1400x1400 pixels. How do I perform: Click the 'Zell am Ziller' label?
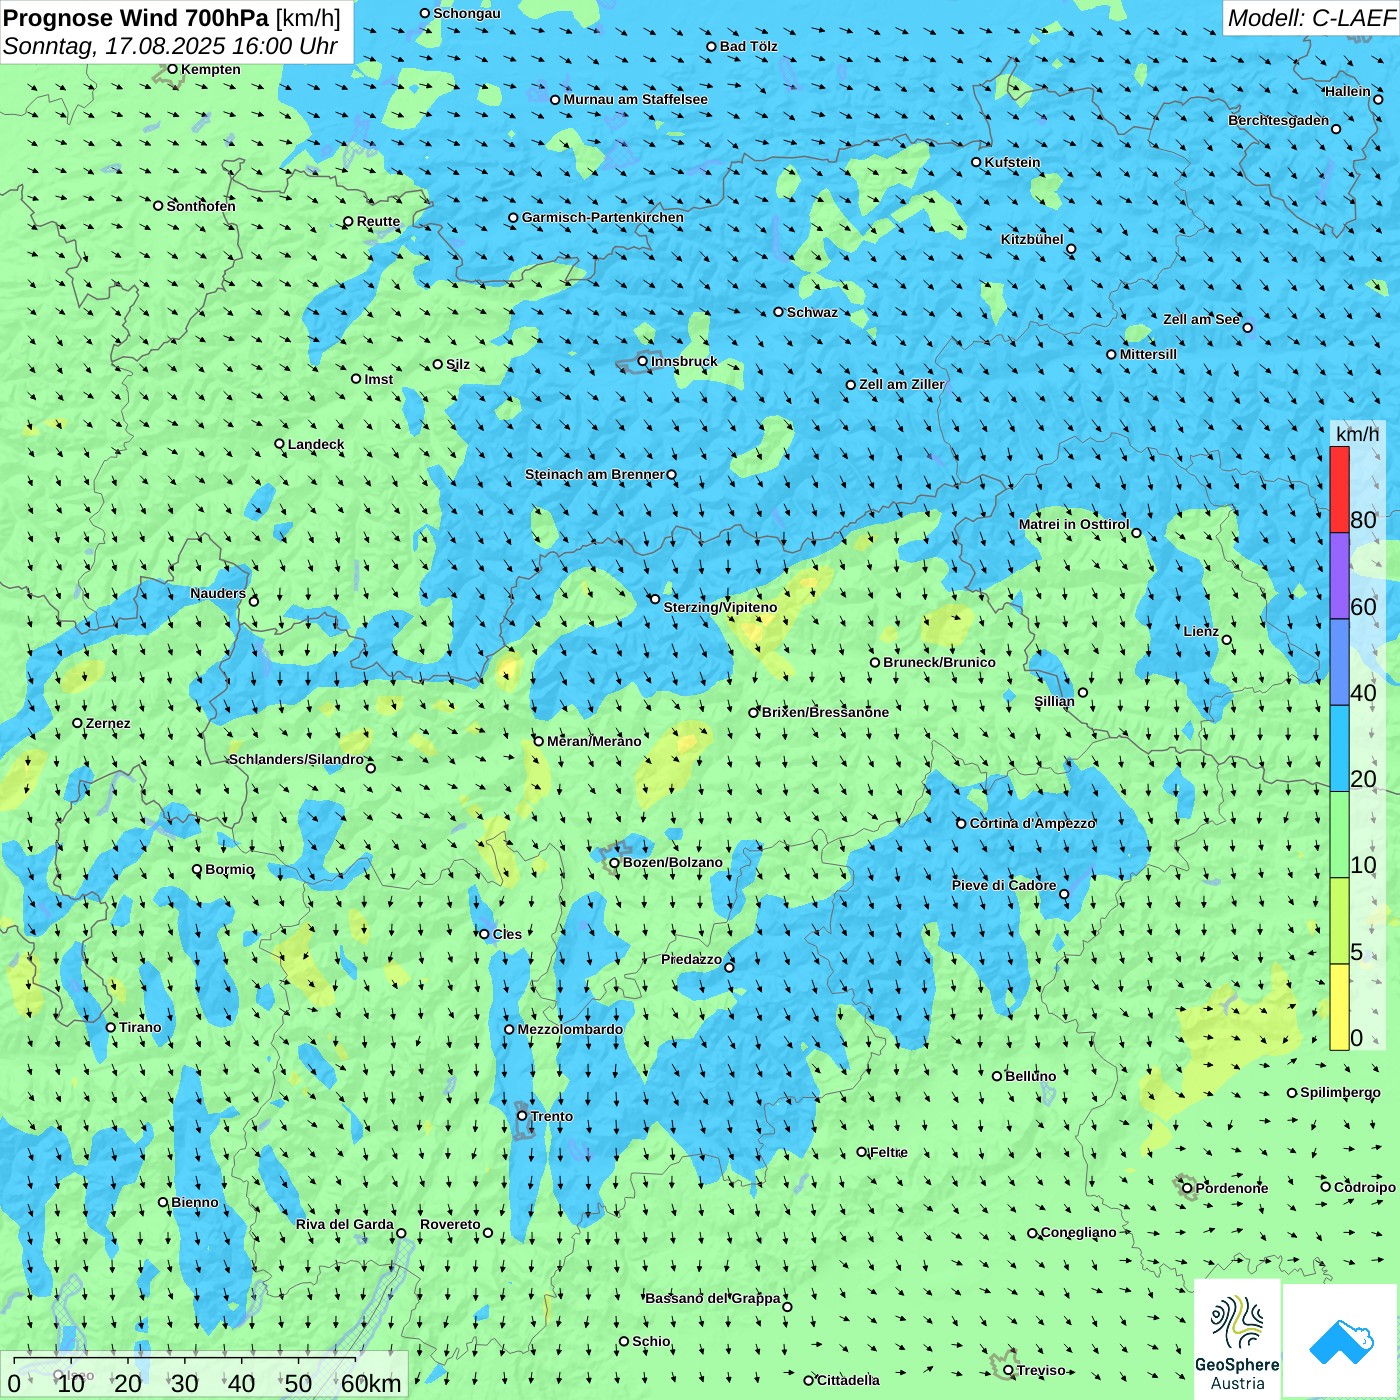click(901, 384)
